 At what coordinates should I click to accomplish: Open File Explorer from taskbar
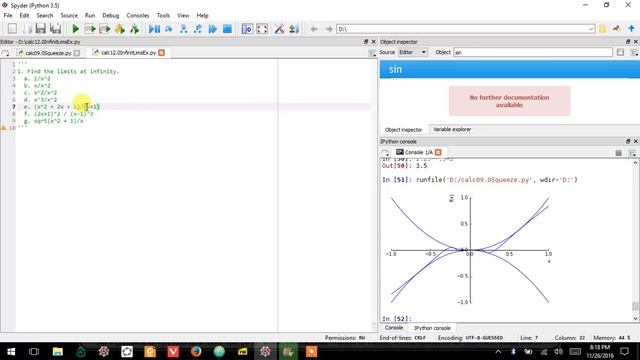pos(58,351)
